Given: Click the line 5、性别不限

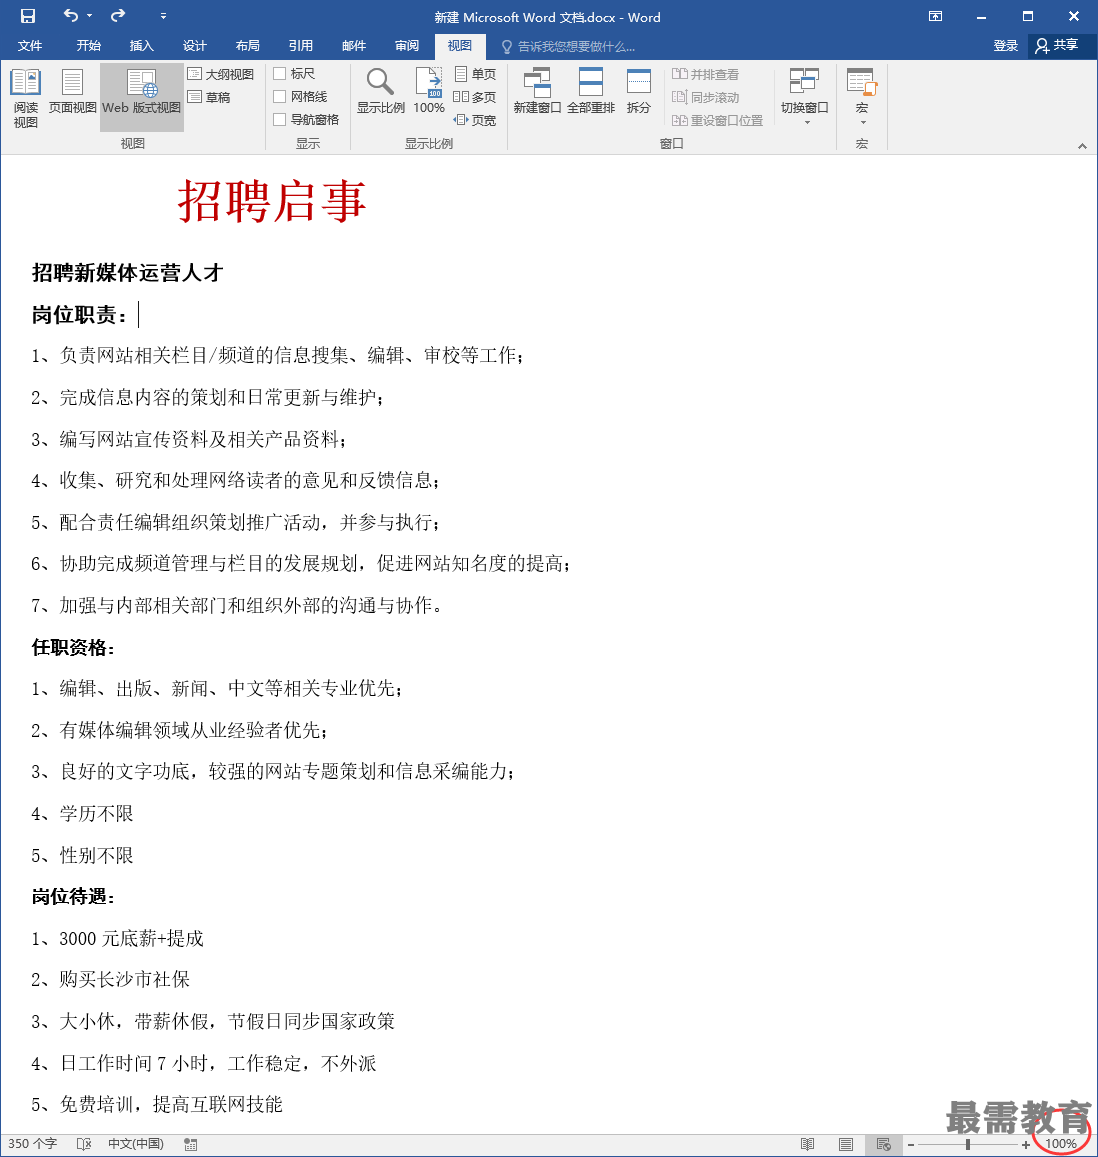Looking at the screenshot, I should click(x=83, y=855).
